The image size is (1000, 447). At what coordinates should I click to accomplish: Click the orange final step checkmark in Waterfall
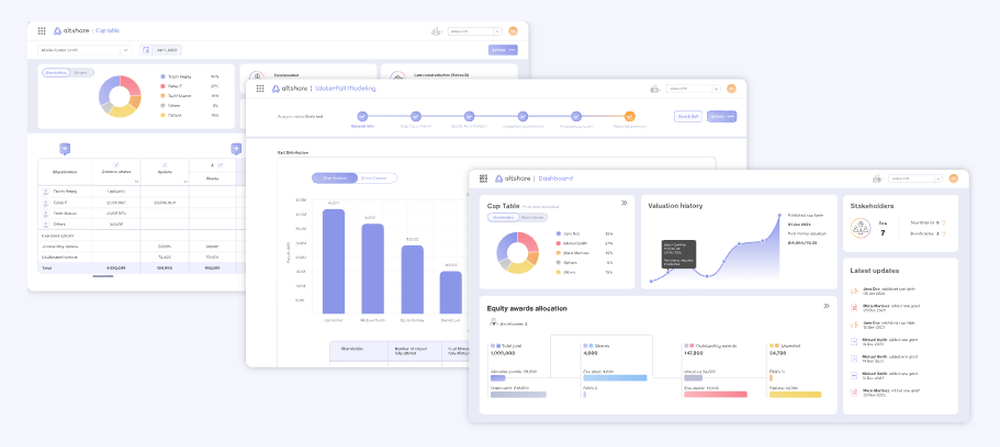tap(630, 116)
